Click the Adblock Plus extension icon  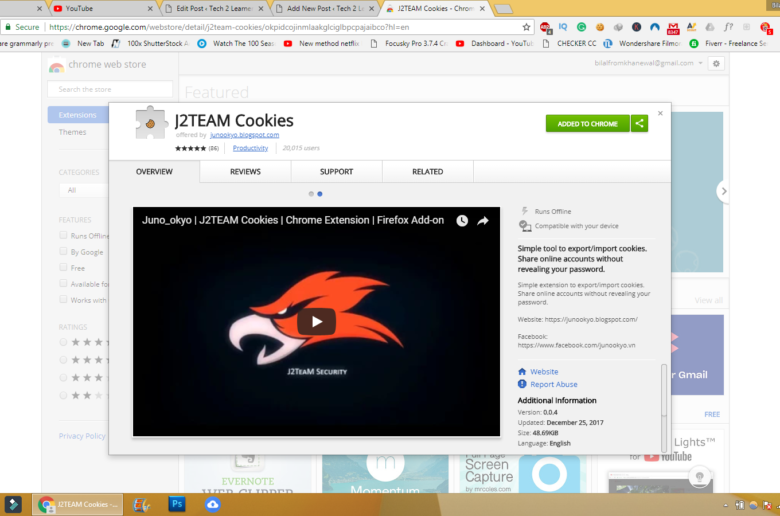coord(545,27)
